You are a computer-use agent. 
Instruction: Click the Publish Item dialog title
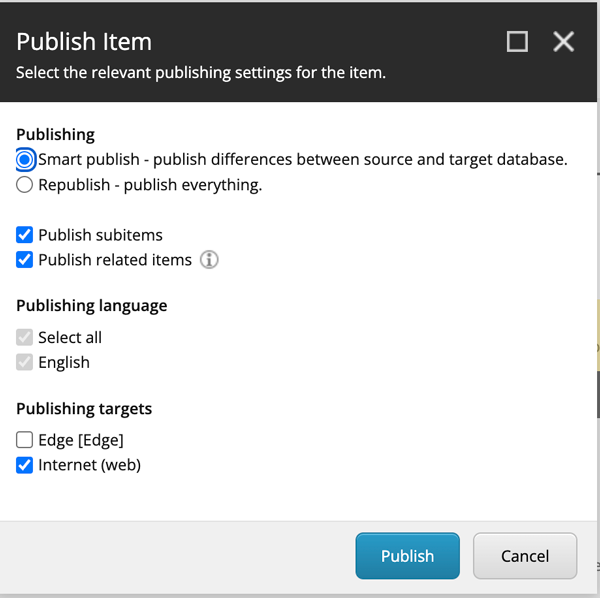coord(84,42)
